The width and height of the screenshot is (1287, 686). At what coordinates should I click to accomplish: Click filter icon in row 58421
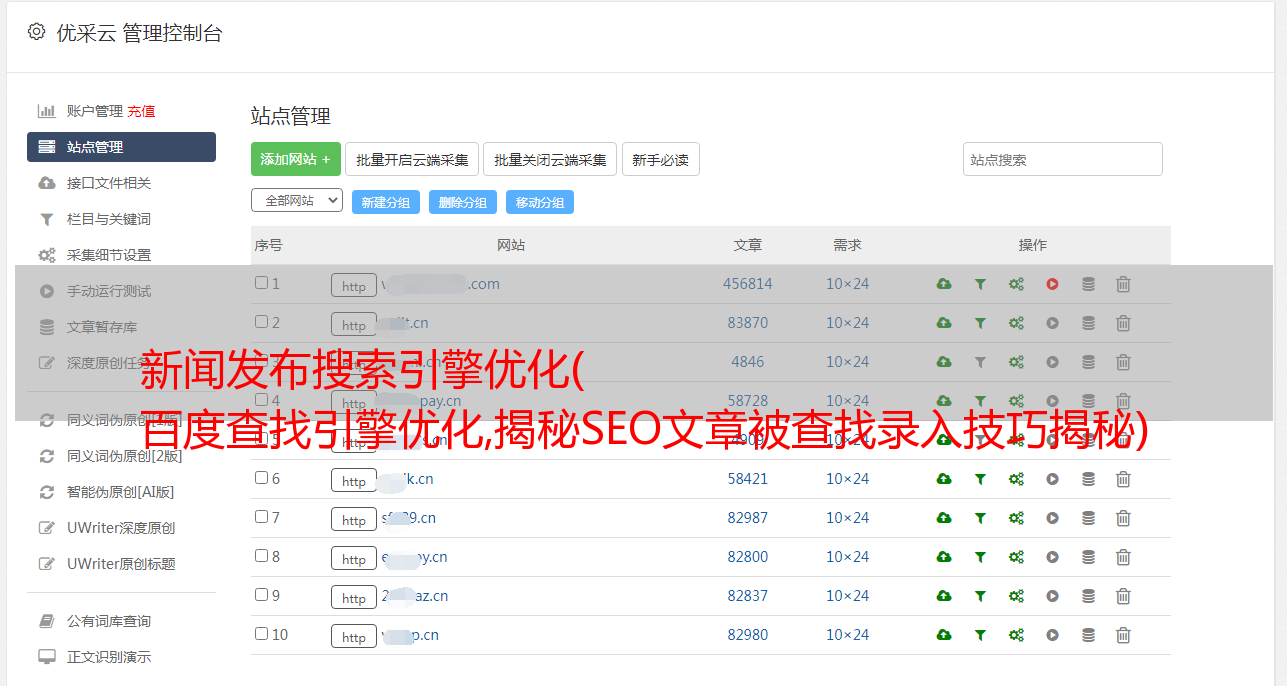coord(980,479)
